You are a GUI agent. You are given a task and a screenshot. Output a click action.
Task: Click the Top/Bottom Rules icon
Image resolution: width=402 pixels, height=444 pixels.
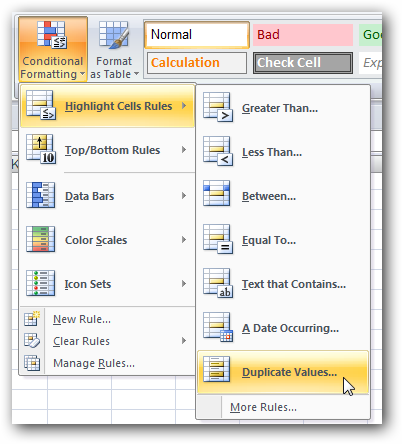(x=41, y=150)
